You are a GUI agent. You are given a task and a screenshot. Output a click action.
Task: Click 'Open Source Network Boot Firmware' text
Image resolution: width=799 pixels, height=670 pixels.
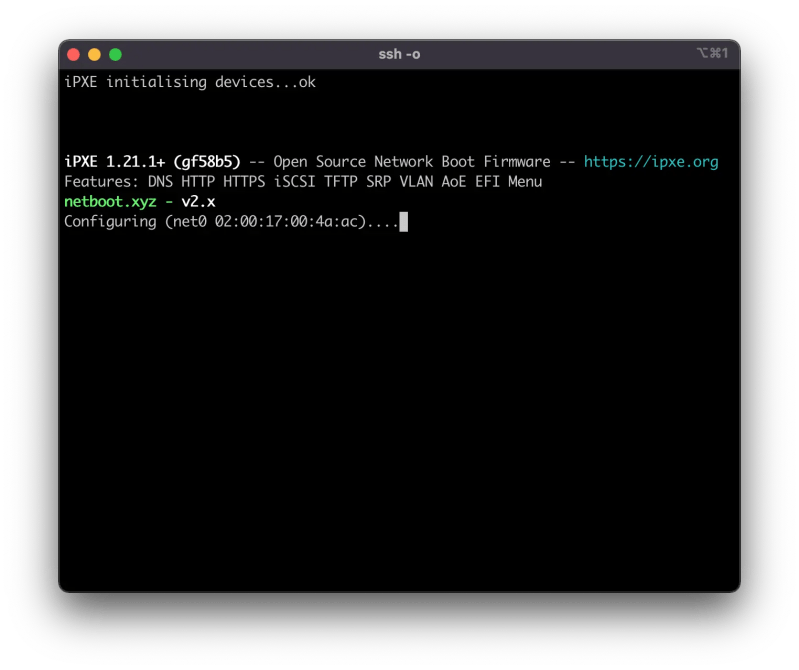pyautogui.click(x=412, y=162)
